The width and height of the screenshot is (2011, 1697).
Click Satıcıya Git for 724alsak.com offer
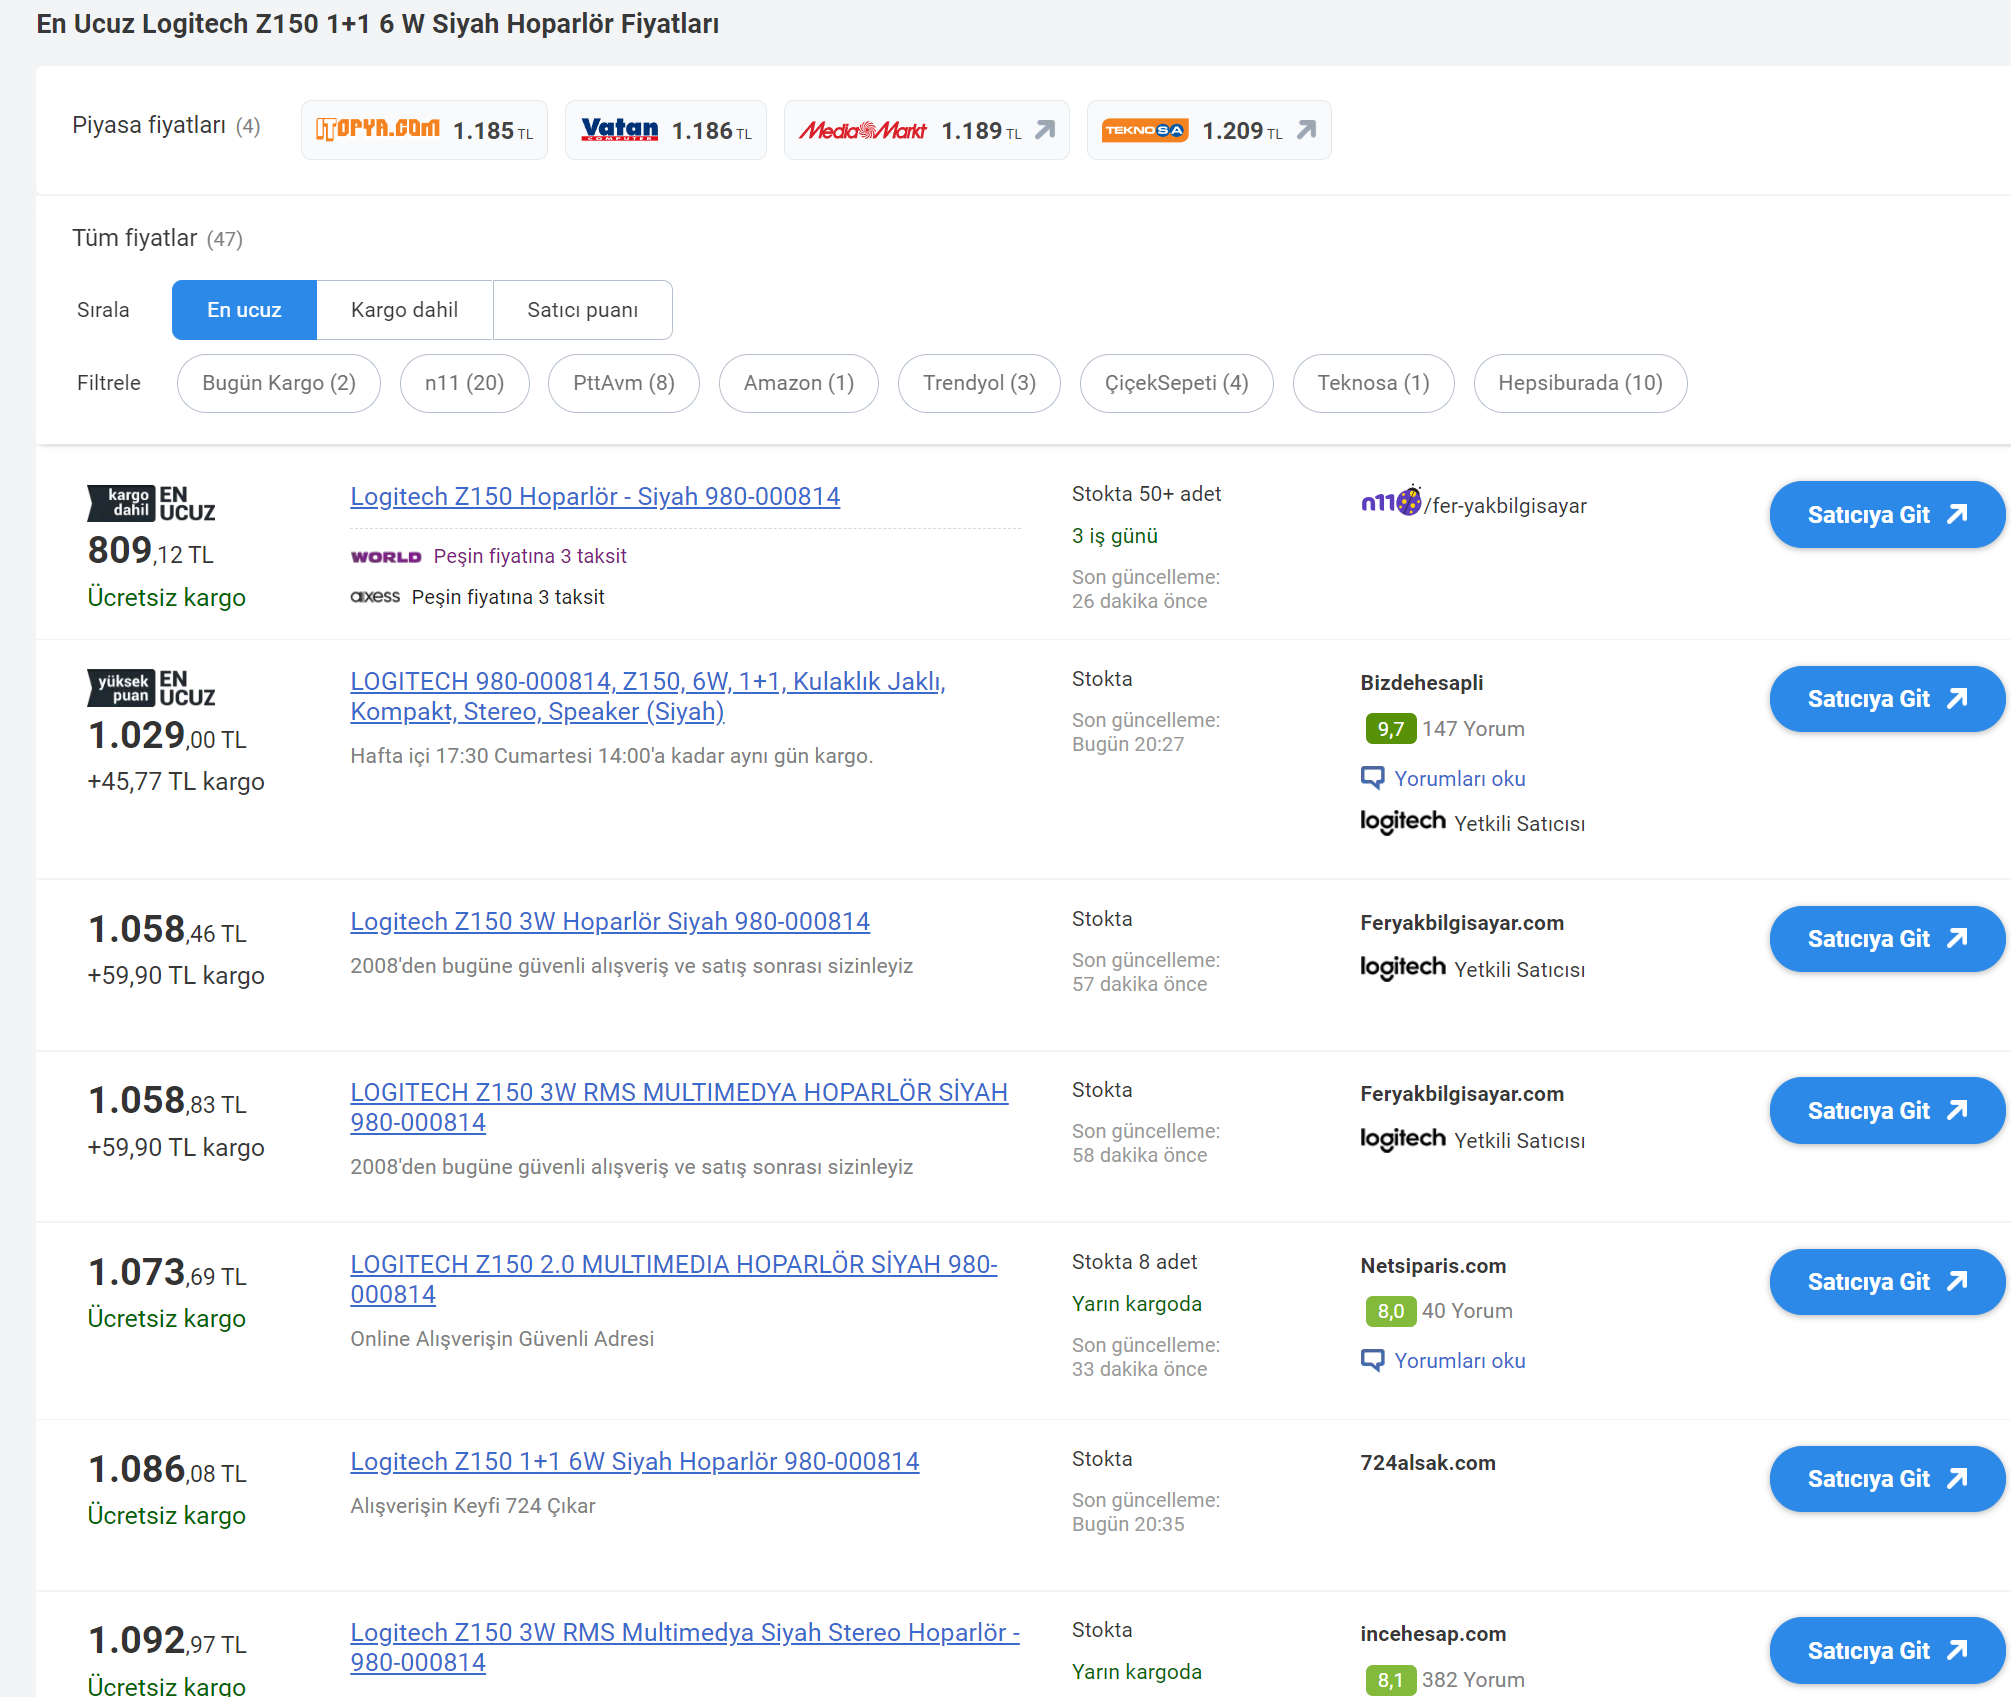point(1886,1479)
